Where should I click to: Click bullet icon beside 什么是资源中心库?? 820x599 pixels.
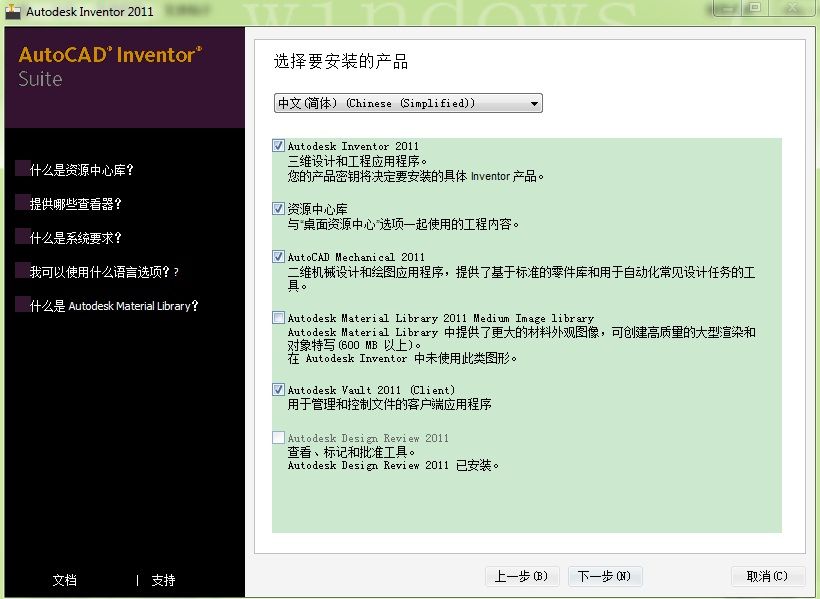(23, 168)
